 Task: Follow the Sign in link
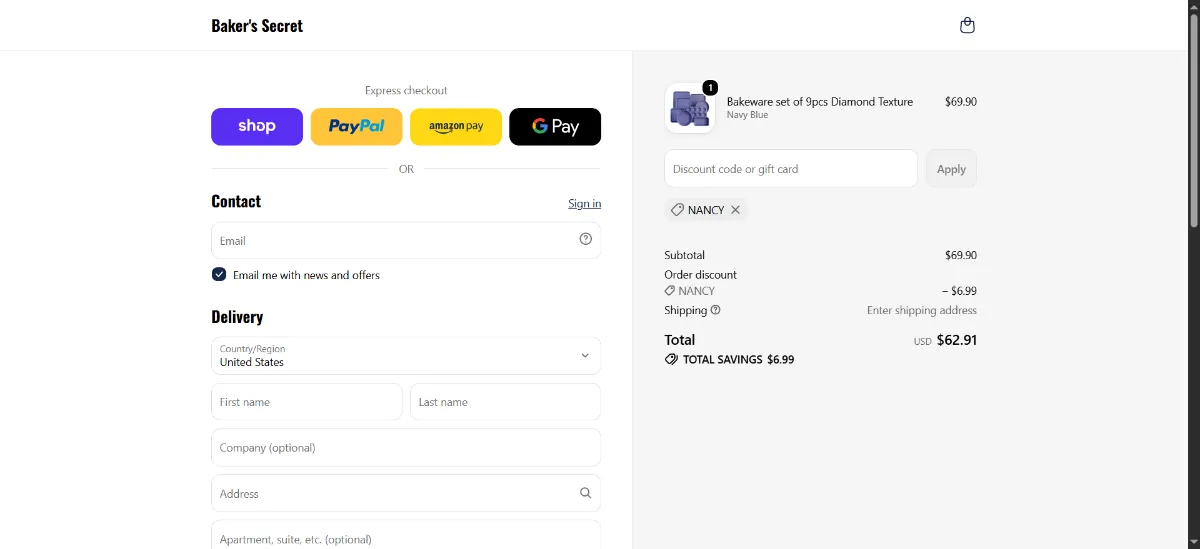585,204
